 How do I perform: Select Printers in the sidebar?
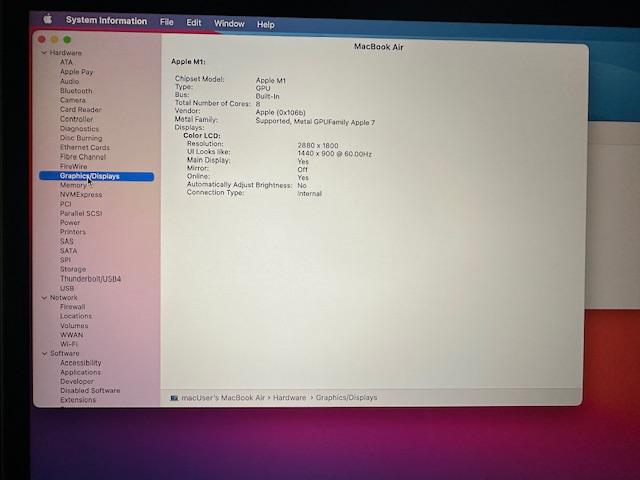pos(73,232)
